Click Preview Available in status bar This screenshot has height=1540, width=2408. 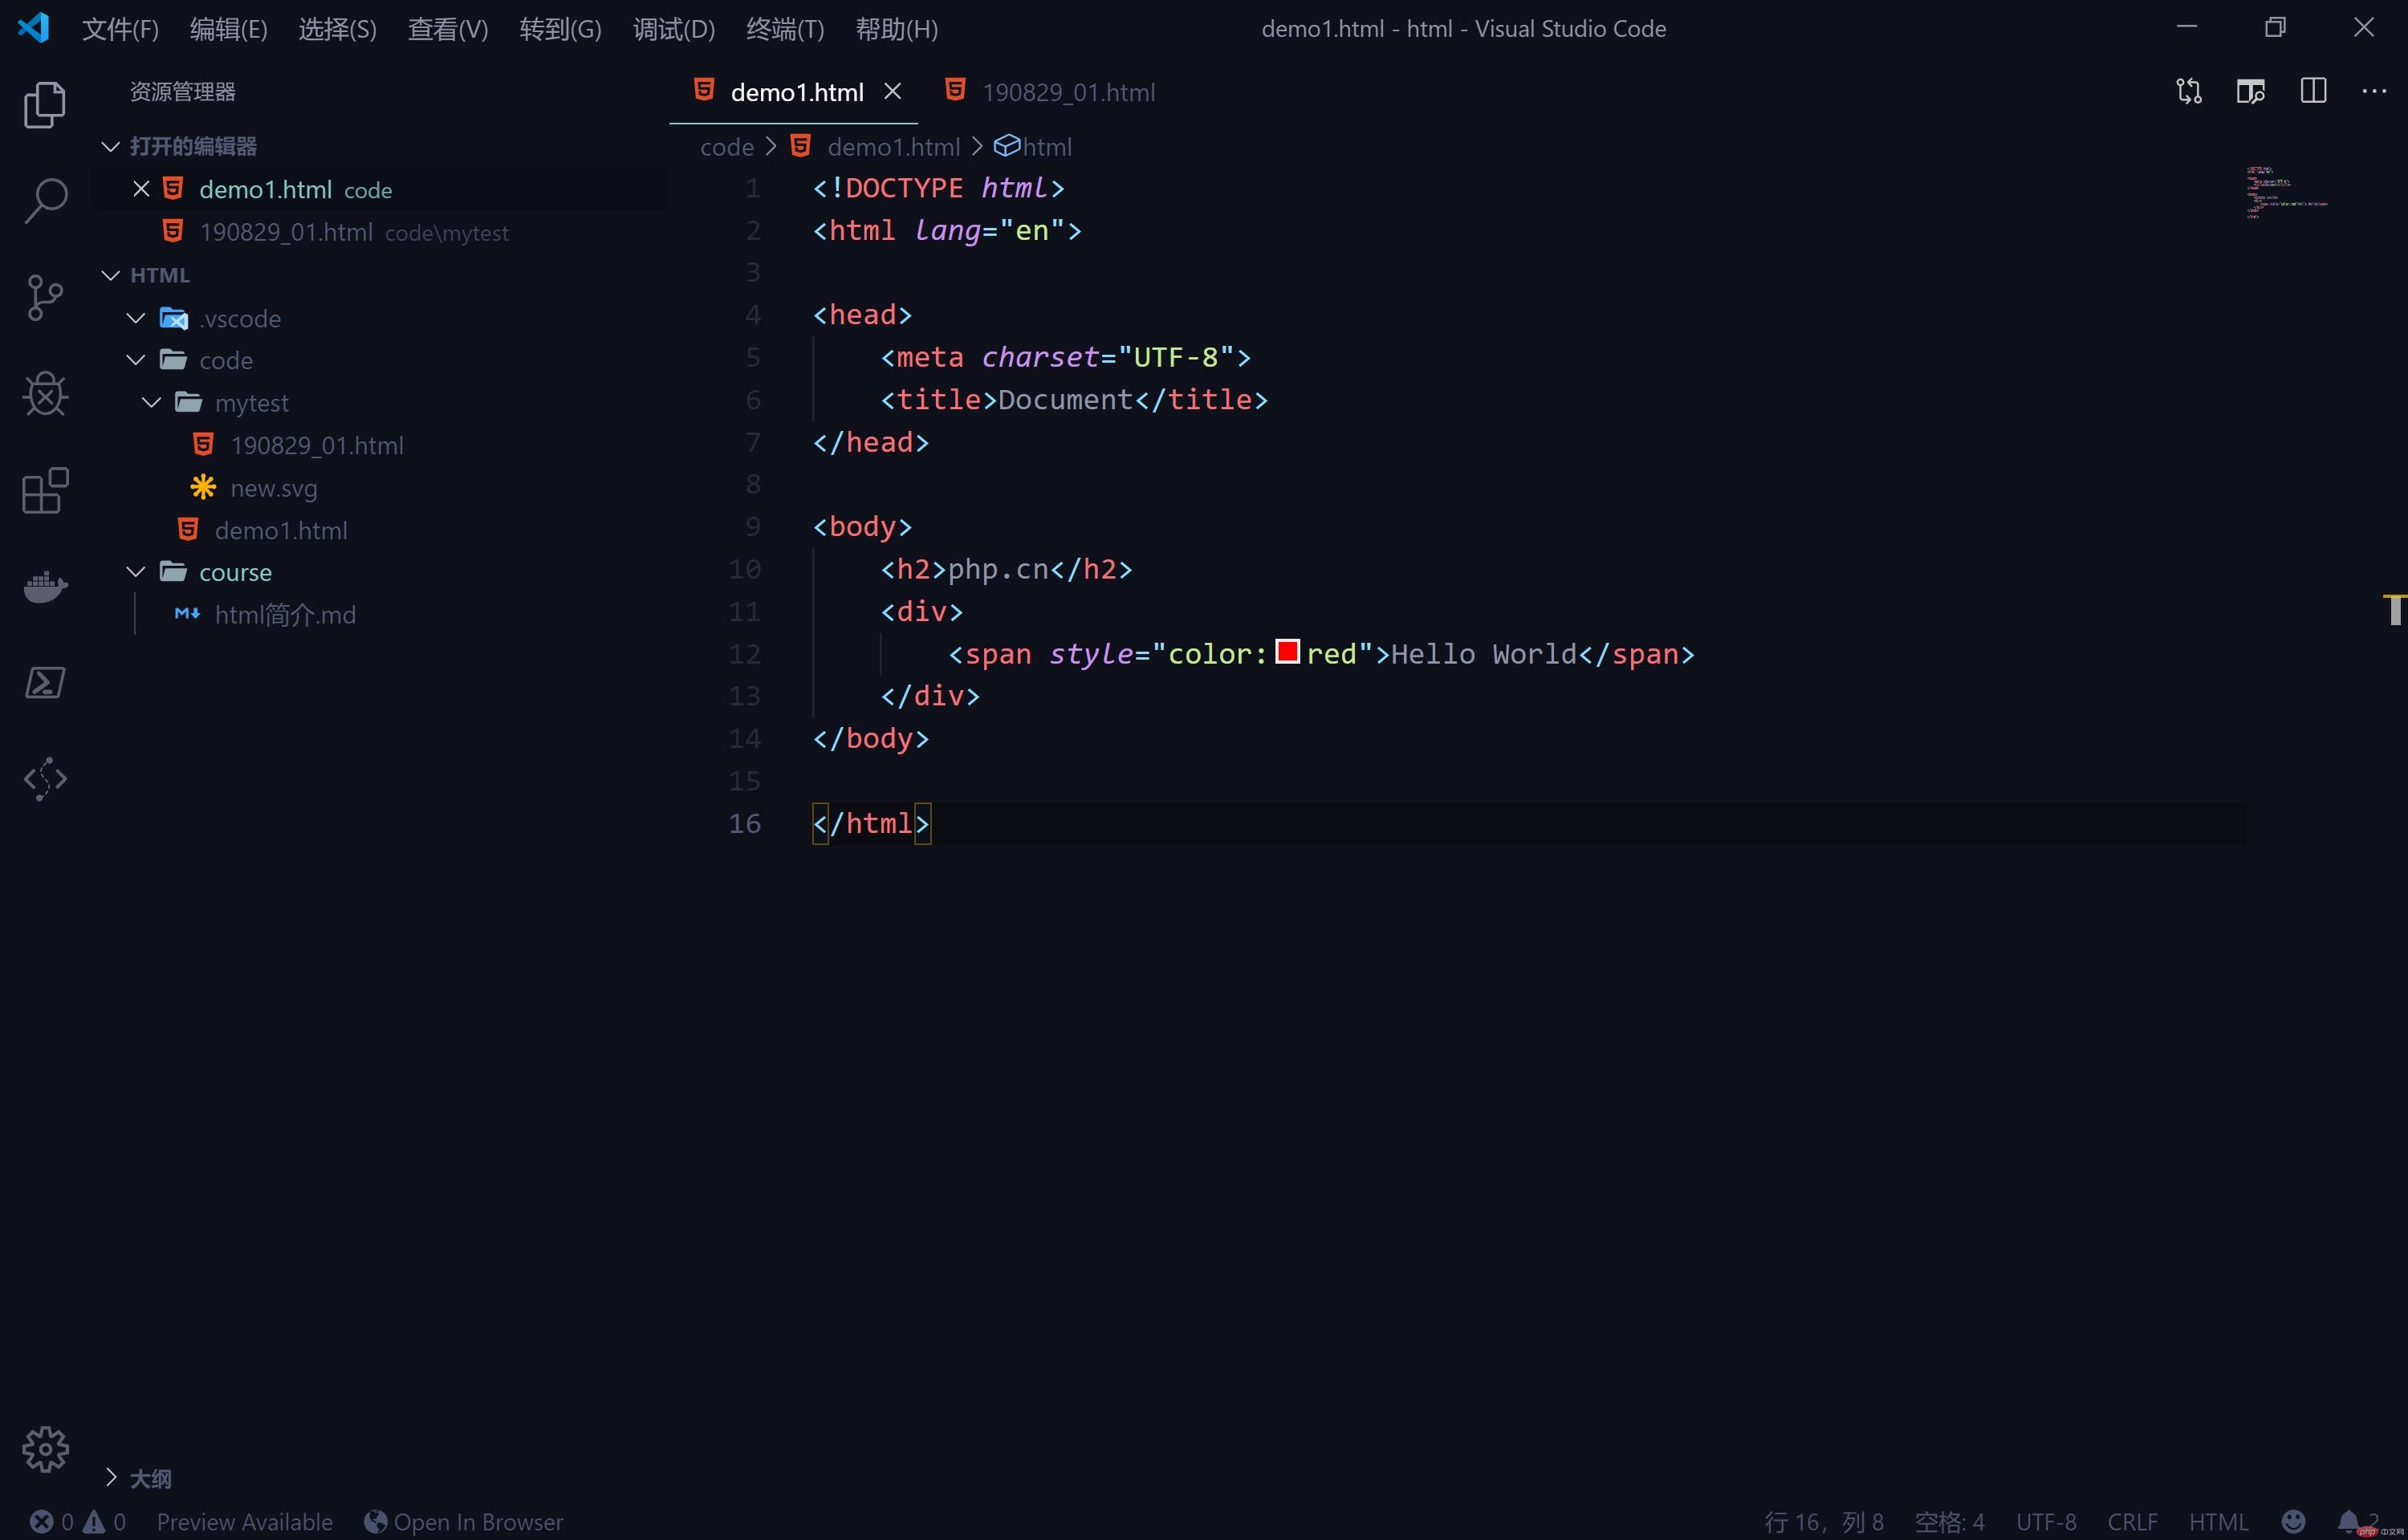[244, 1521]
